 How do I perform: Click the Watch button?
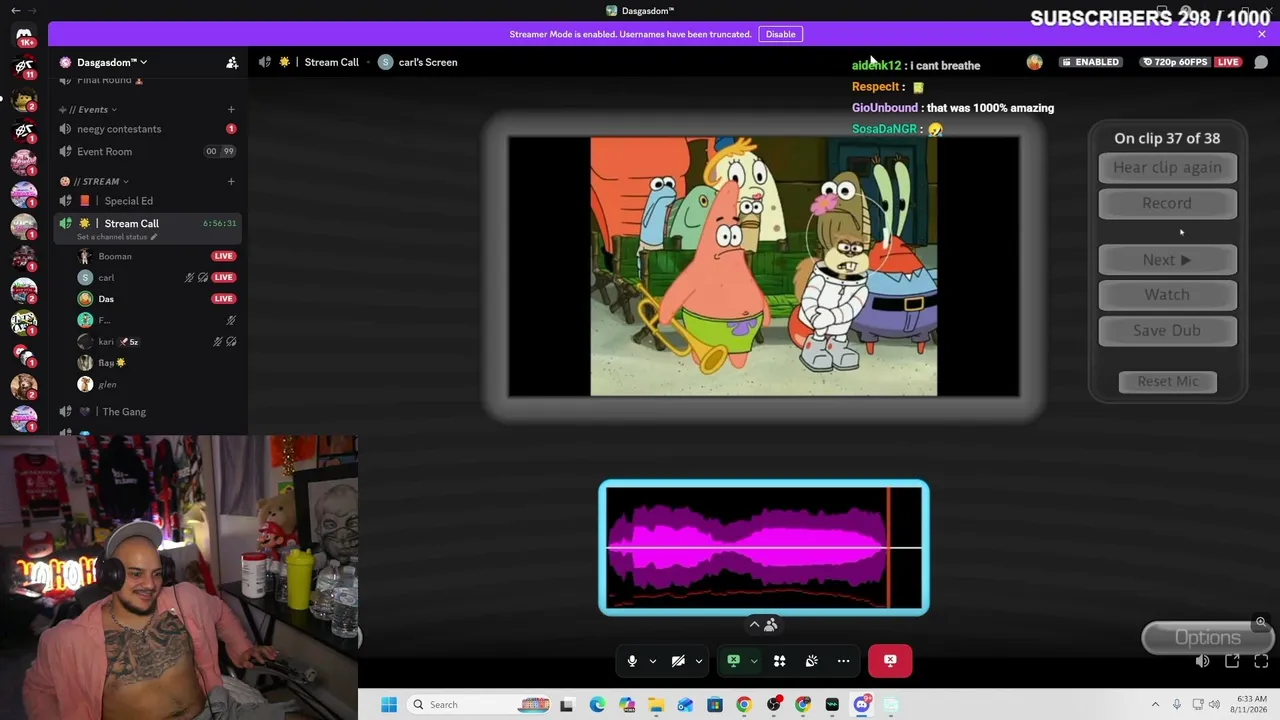[x=1167, y=295]
